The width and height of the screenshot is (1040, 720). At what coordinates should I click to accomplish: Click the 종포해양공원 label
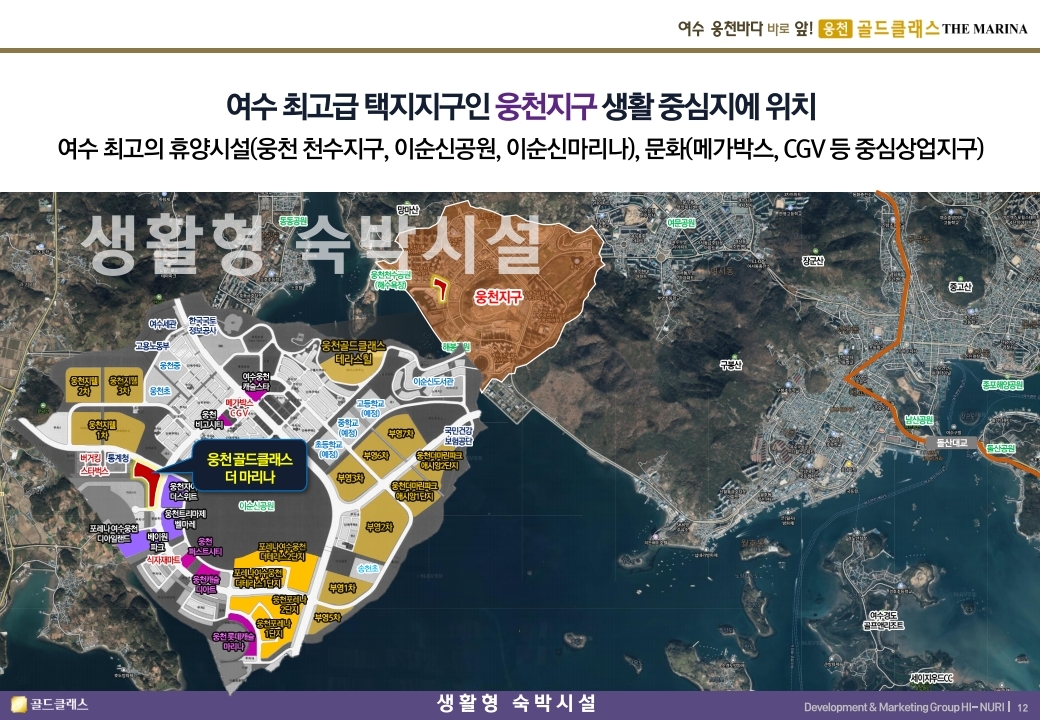[1002, 385]
